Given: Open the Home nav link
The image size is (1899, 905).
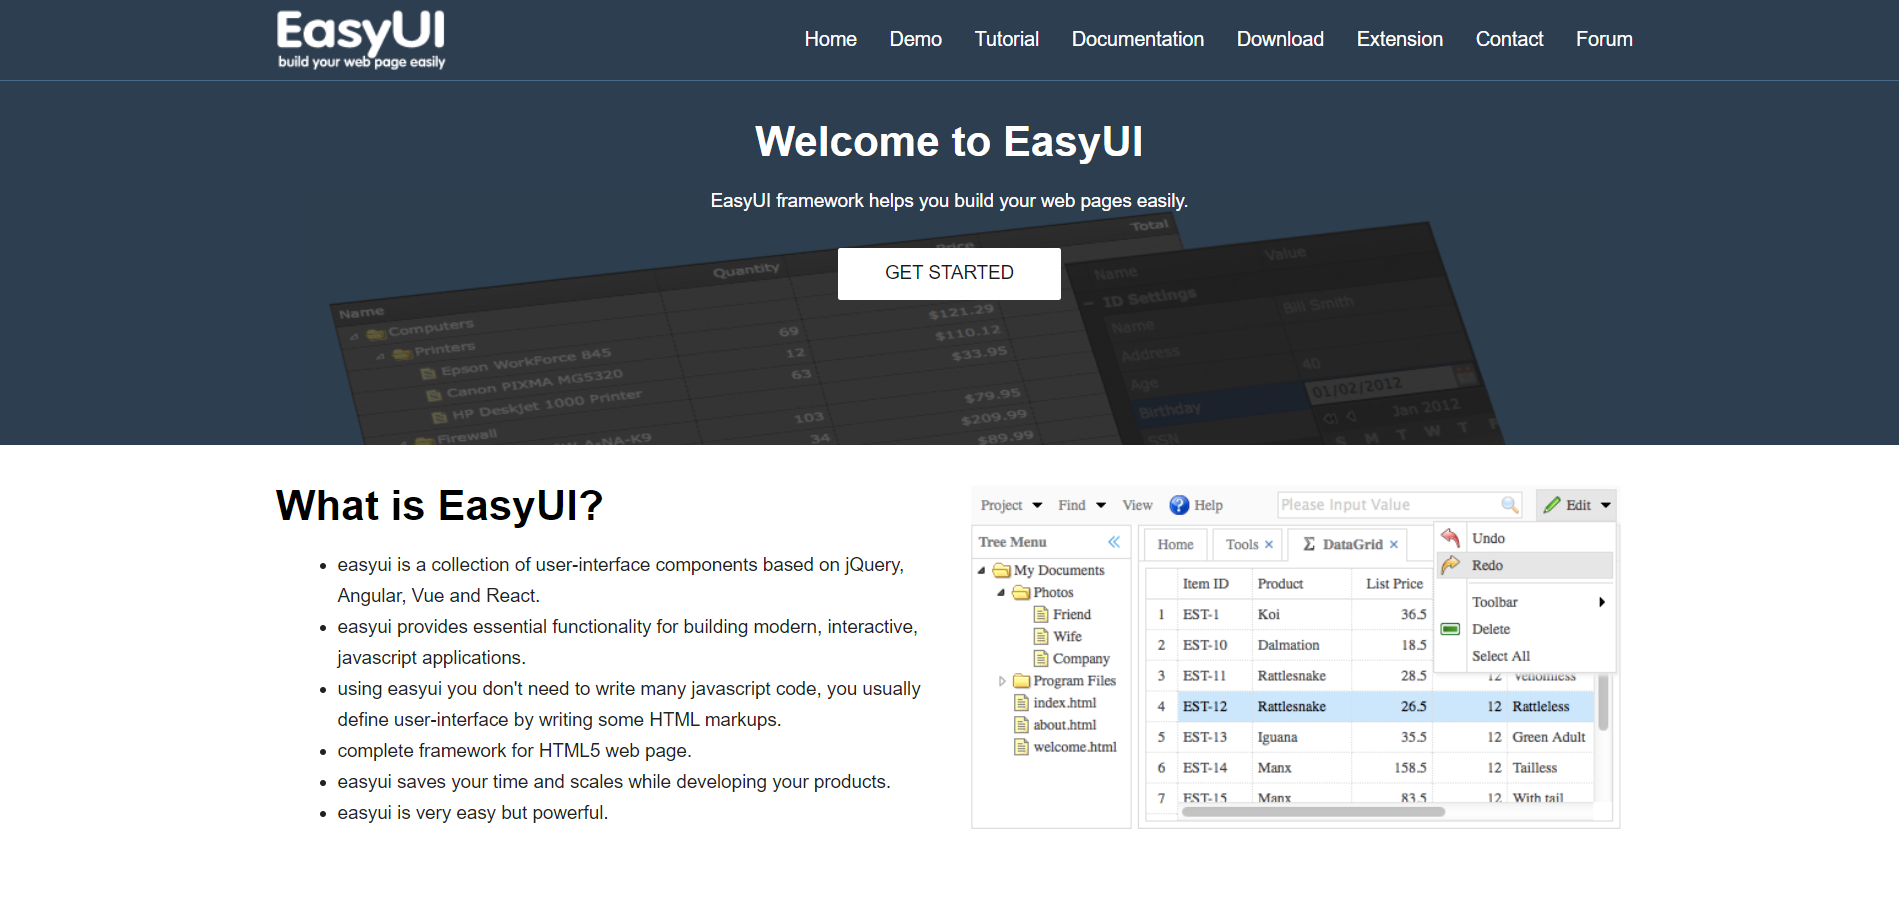Looking at the screenshot, I should coord(830,39).
